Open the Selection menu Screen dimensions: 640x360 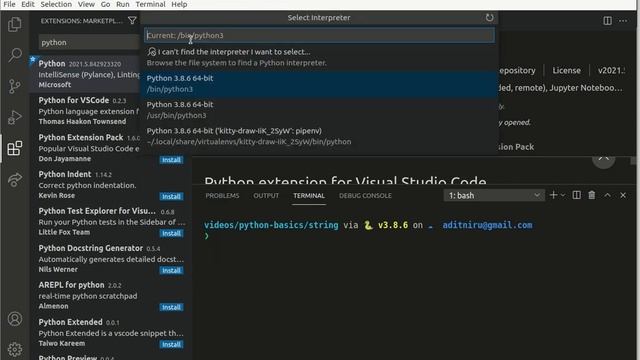pyautogui.click(x=56, y=4)
